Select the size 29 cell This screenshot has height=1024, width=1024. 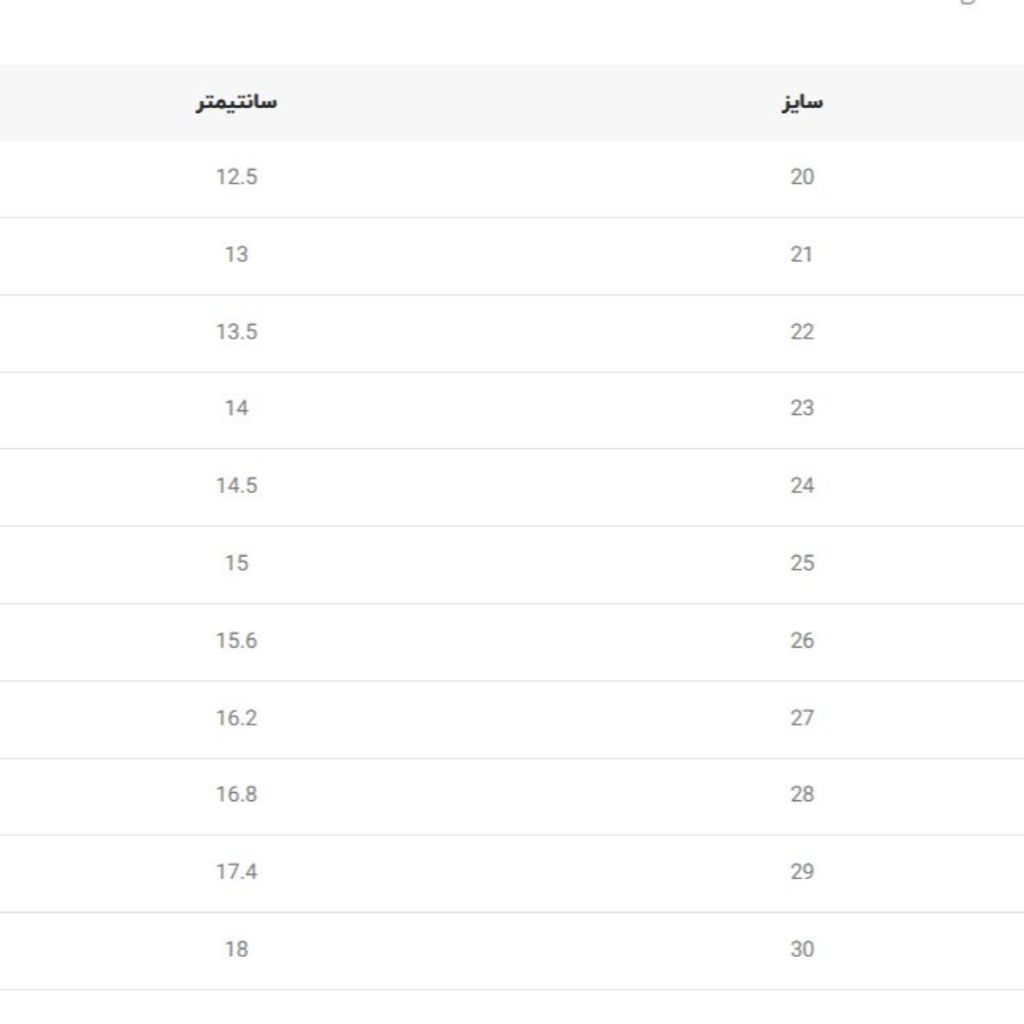tap(802, 872)
